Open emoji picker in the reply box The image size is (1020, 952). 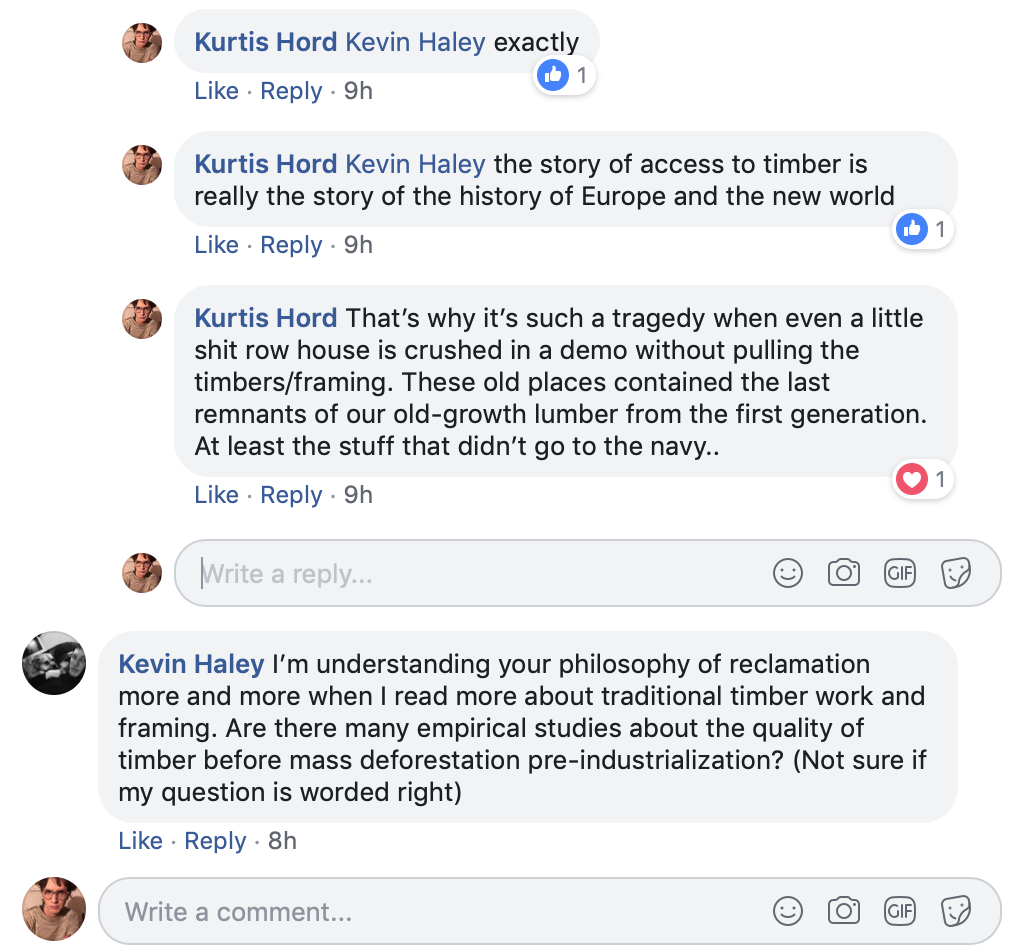click(x=788, y=573)
